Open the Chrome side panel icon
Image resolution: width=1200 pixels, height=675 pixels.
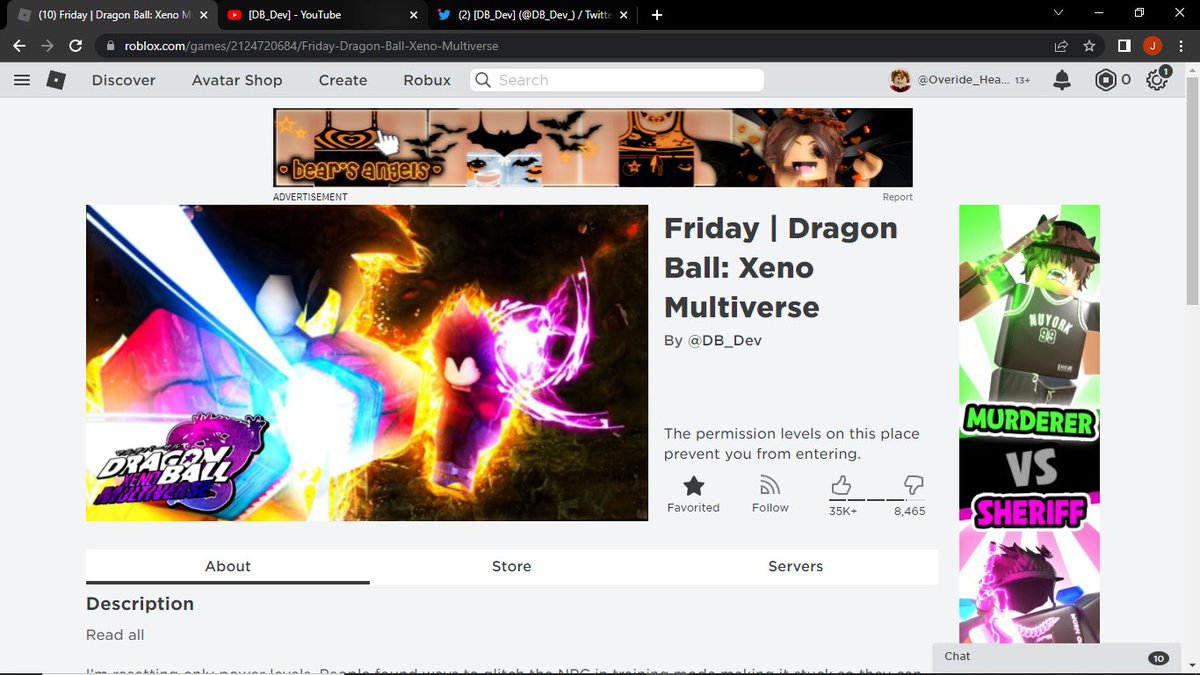coord(1124,46)
